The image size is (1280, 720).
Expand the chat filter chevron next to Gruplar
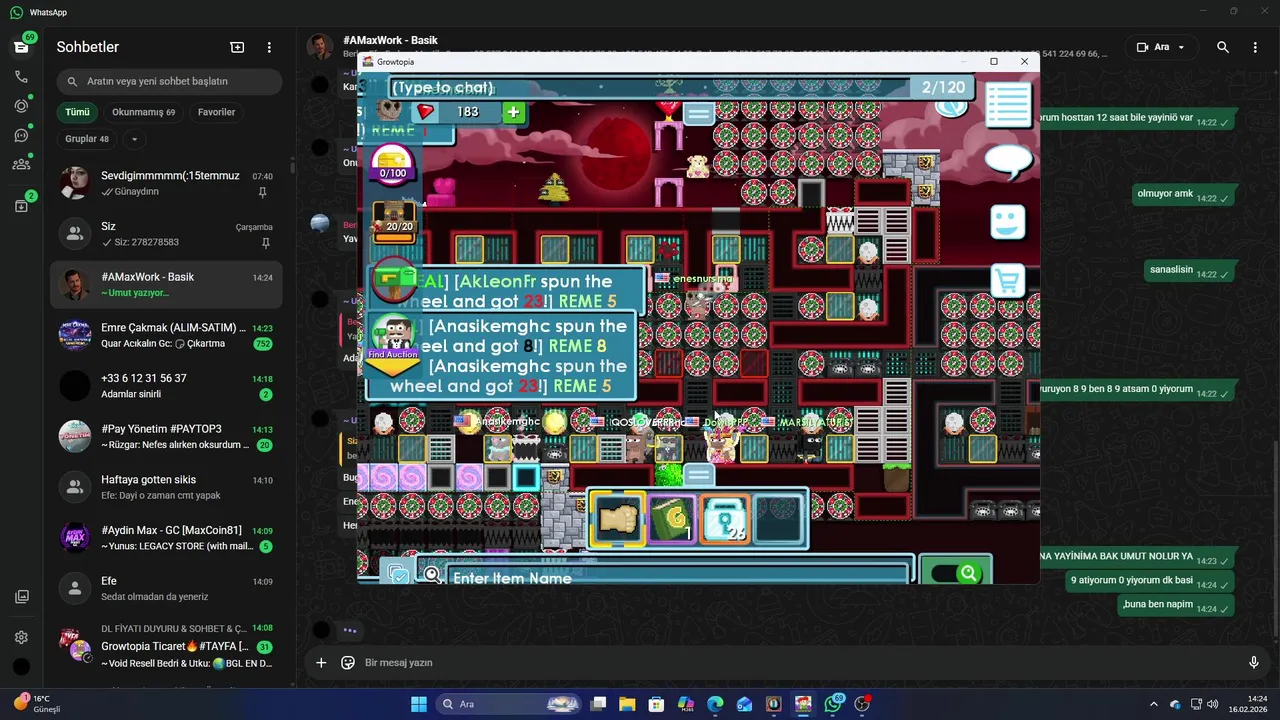click(134, 139)
